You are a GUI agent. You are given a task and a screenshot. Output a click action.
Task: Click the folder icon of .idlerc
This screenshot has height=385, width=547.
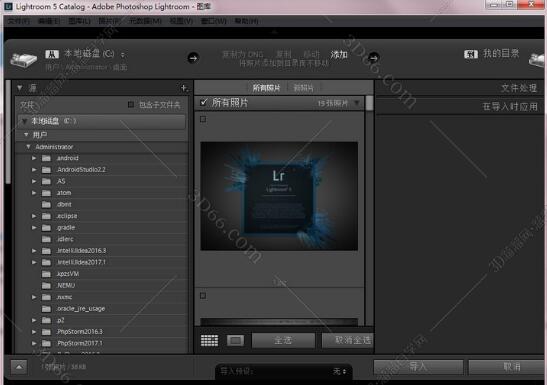click(46, 239)
